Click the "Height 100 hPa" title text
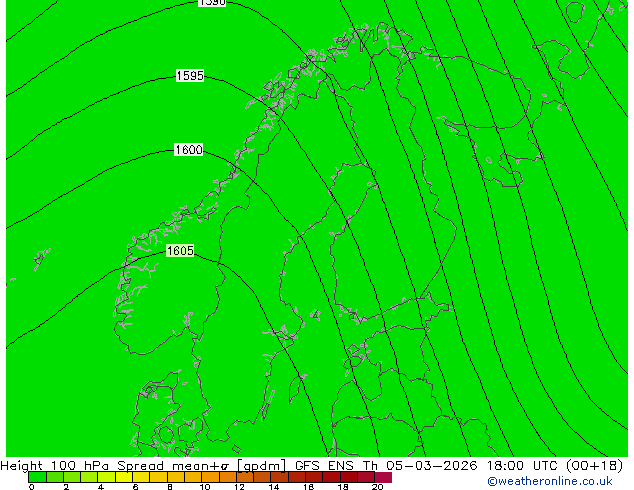This screenshot has height=490, width=634. (x=55, y=466)
